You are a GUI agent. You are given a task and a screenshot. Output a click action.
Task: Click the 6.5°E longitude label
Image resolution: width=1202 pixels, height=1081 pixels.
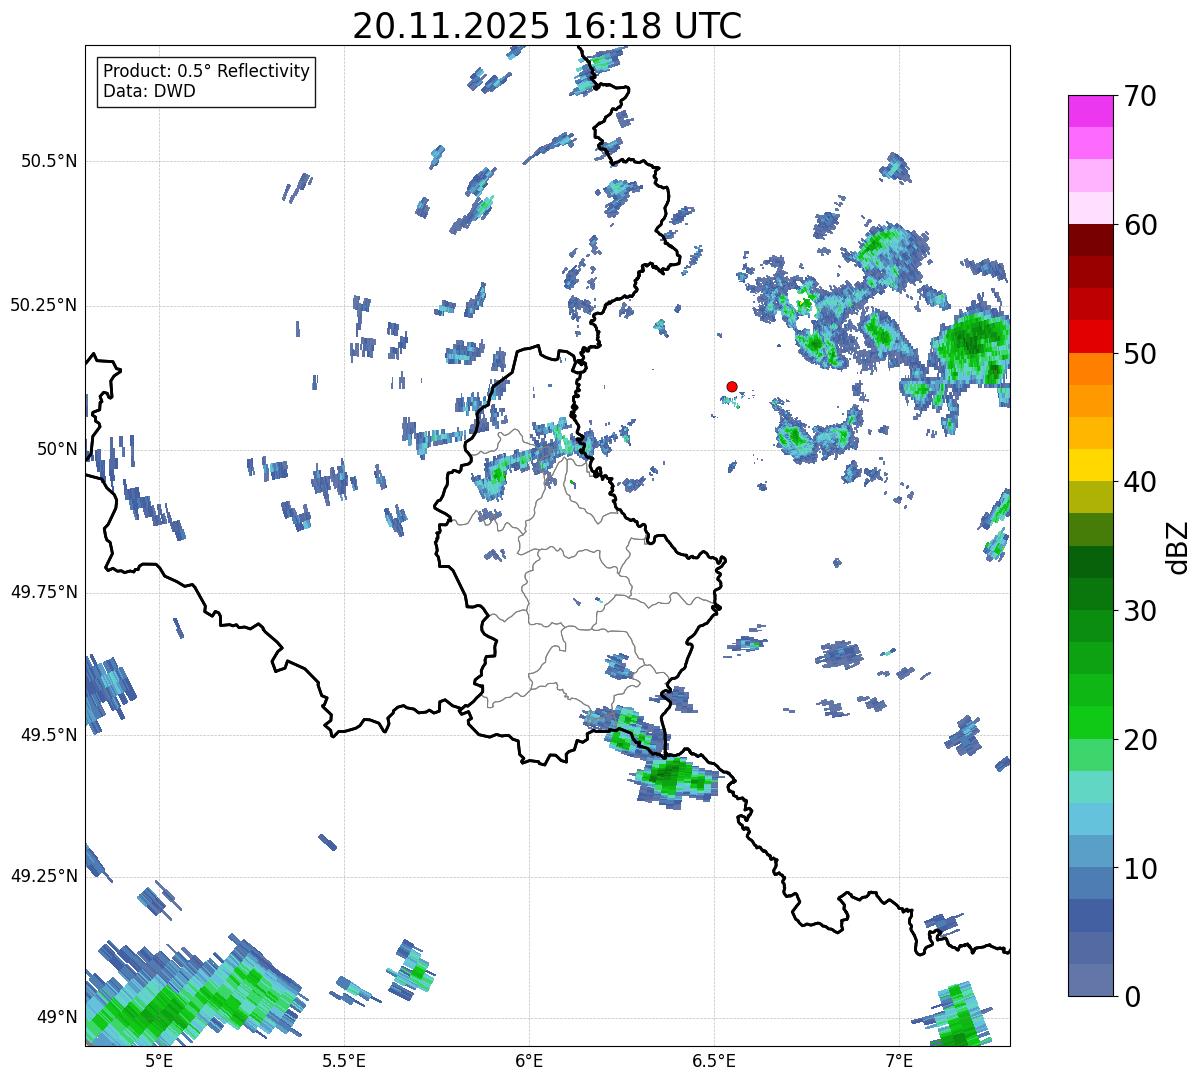click(x=714, y=1061)
